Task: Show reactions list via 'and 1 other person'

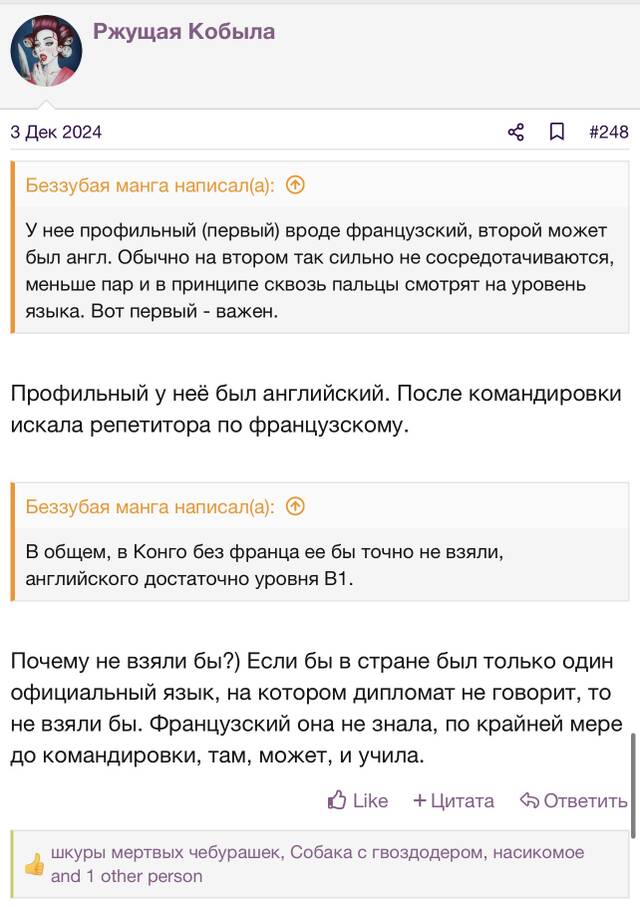Action: tap(127, 876)
